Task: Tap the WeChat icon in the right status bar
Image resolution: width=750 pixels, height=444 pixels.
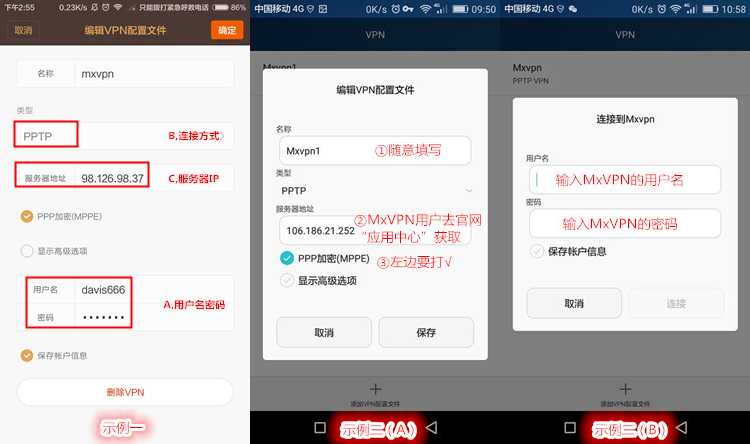Action: [573, 9]
